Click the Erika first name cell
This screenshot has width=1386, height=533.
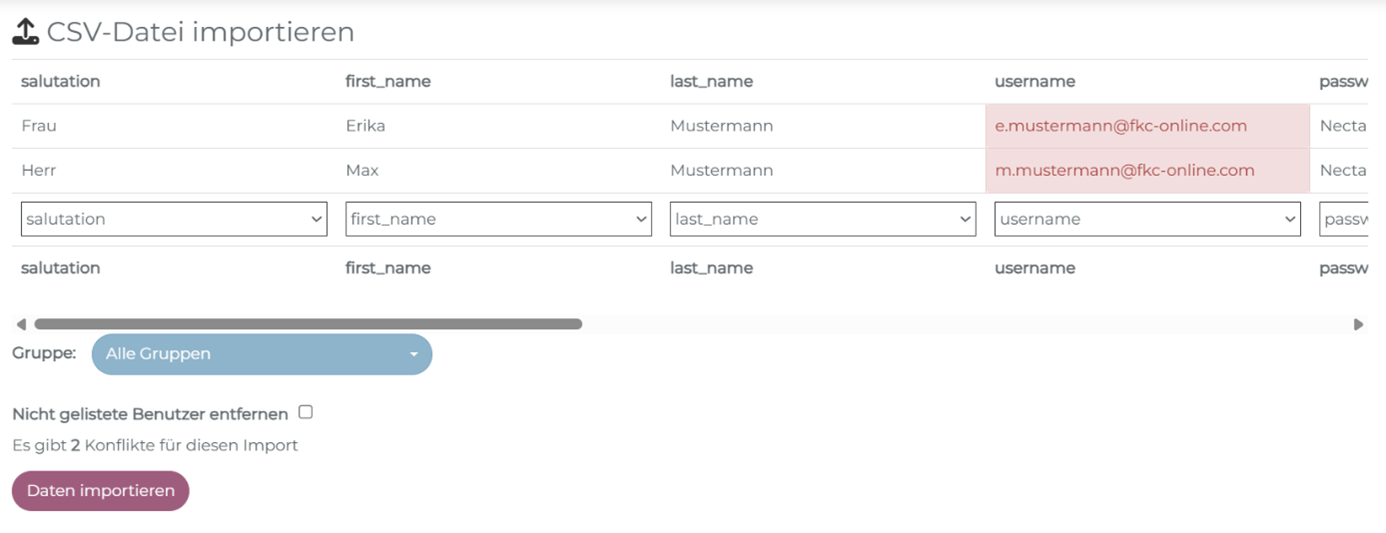tap(365, 126)
